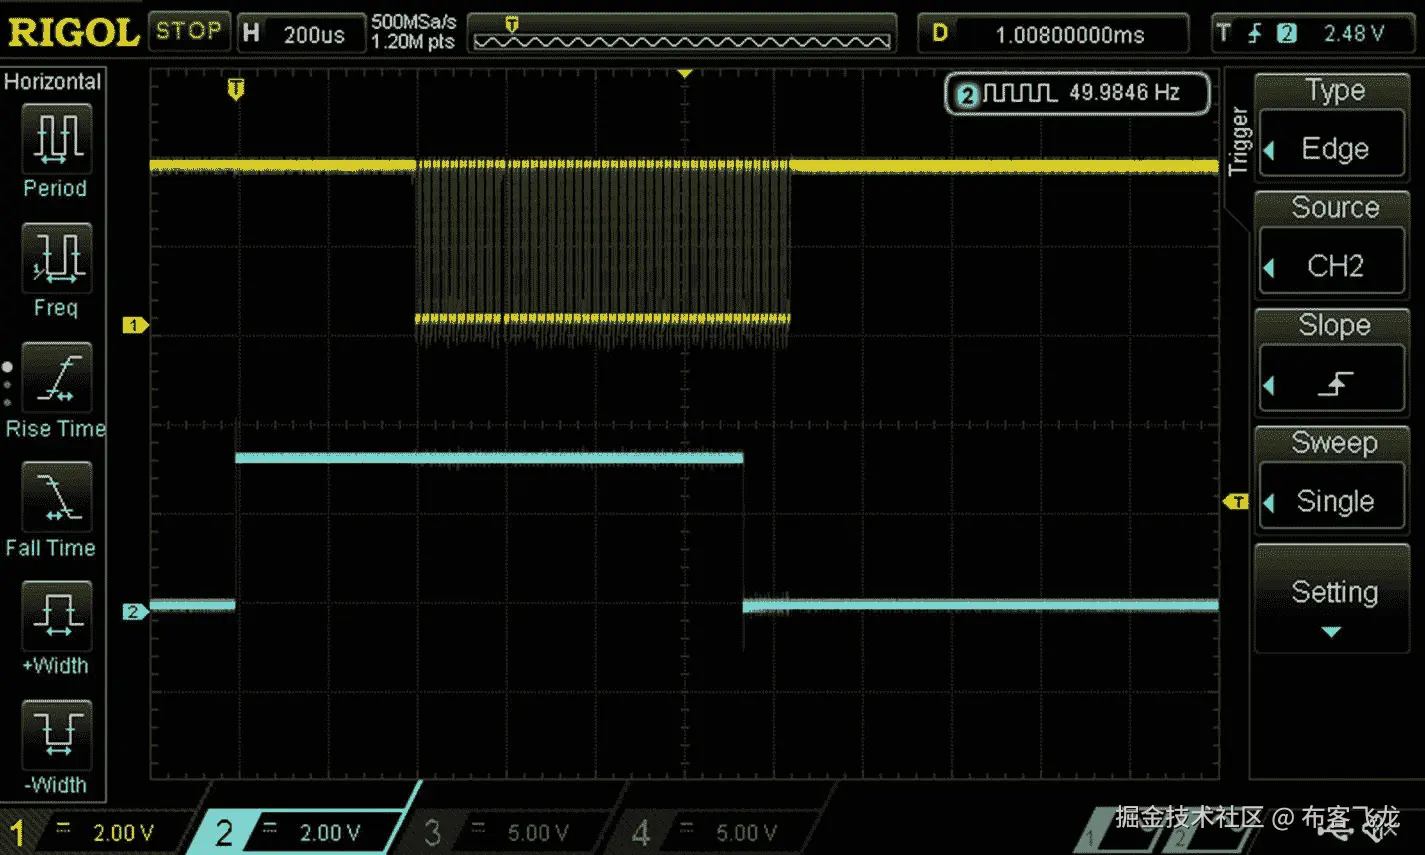Click the STOP run status indicator
The image size is (1425, 855).
(189, 31)
